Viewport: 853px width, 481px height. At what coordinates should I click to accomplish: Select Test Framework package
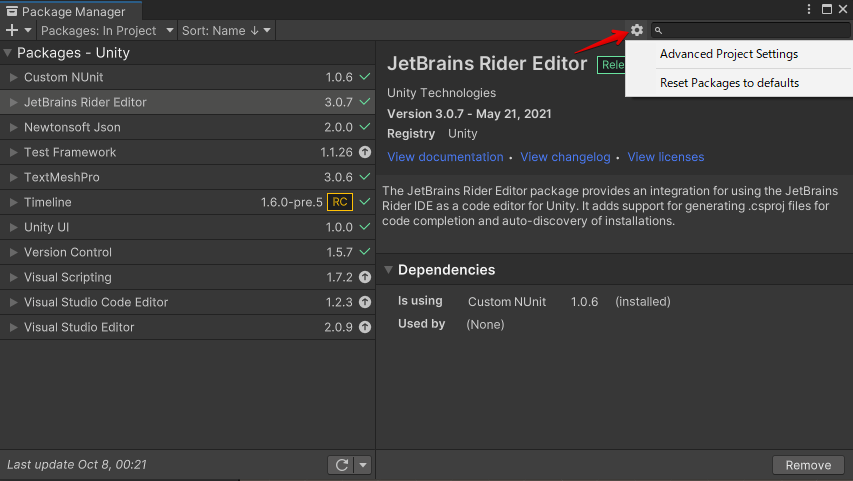tap(188, 152)
